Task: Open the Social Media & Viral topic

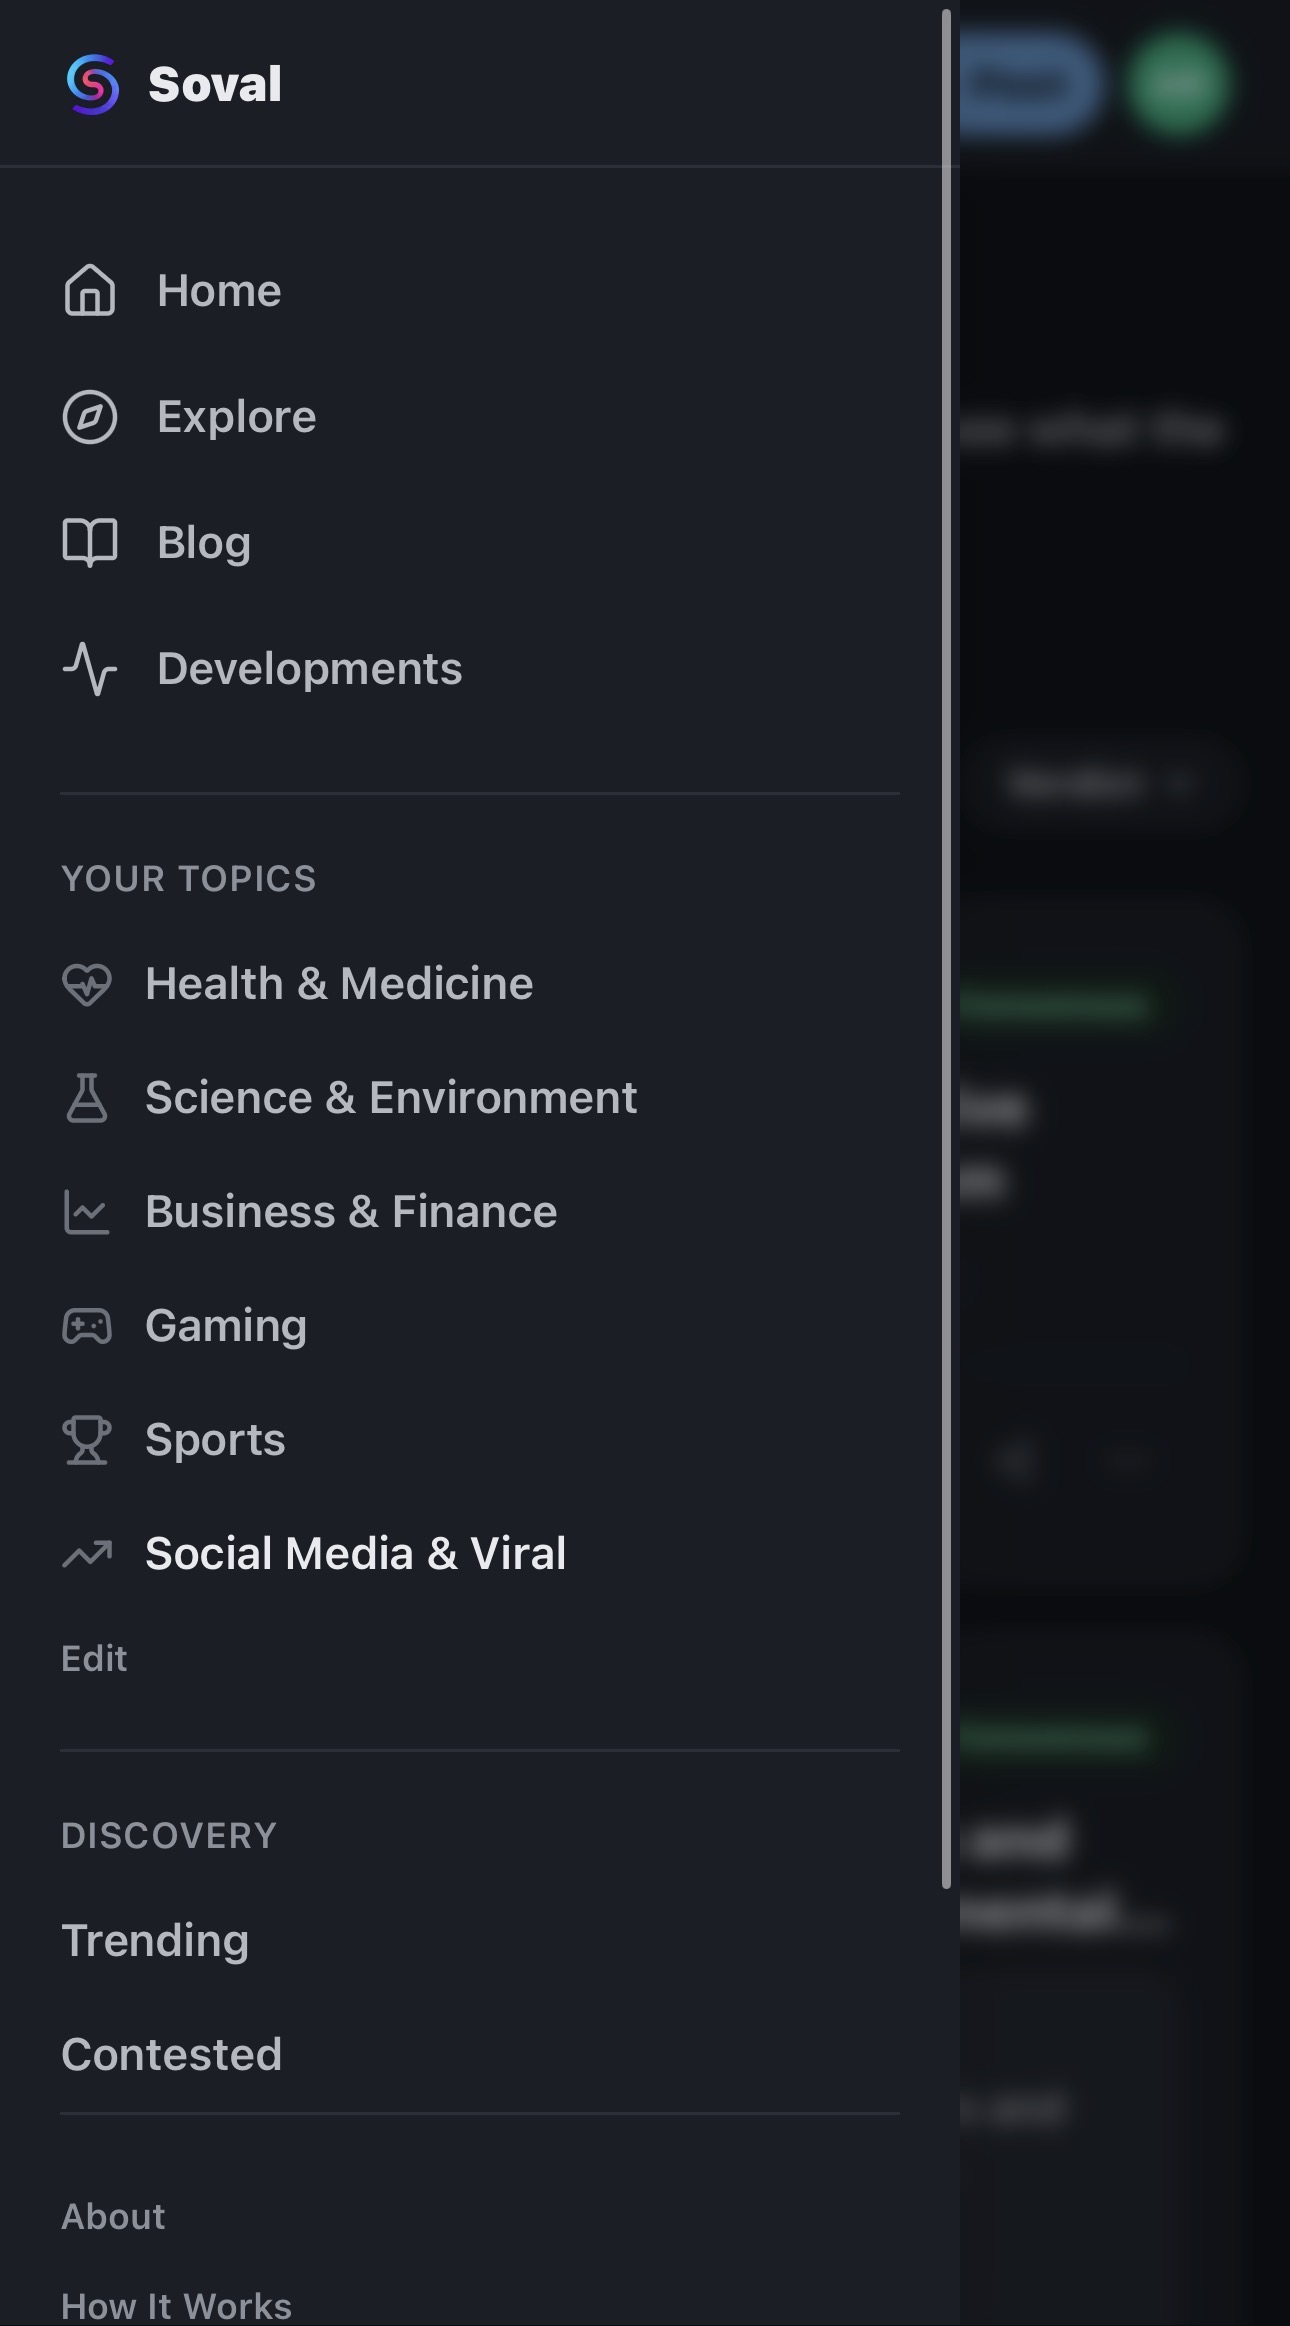Action: (x=355, y=1554)
